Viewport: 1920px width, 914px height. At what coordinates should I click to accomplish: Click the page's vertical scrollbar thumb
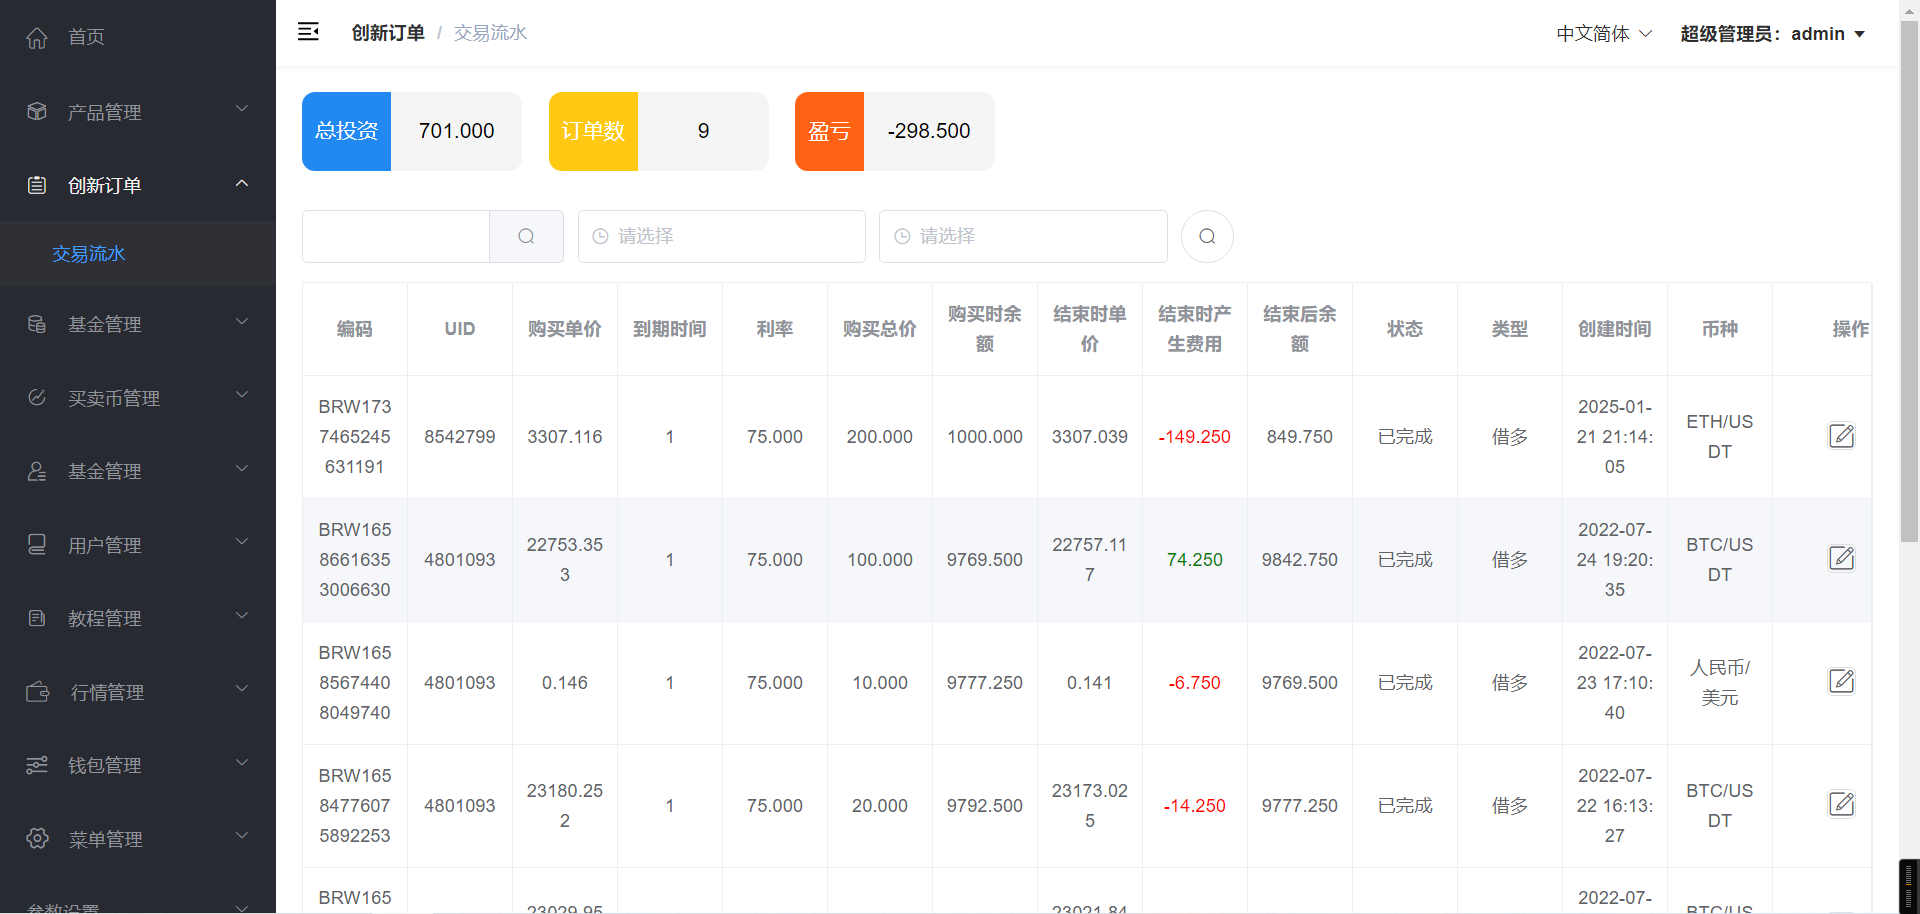[1909, 280]
